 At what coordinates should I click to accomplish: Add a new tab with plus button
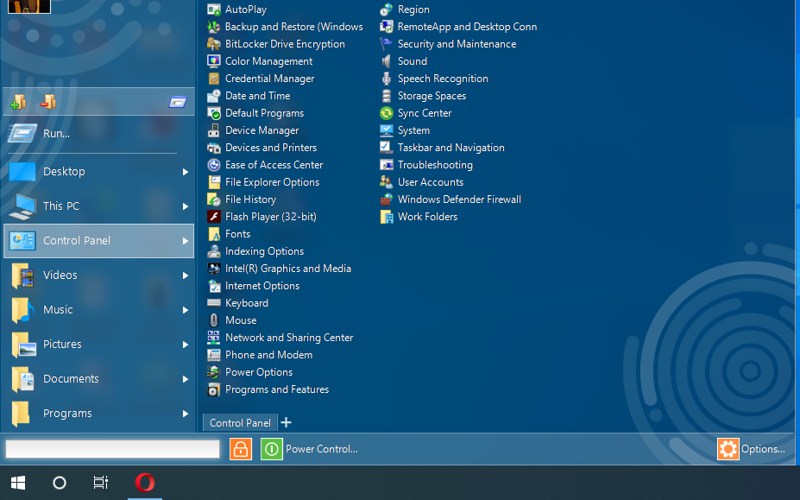pyautogui.click(x=286, y=422)
